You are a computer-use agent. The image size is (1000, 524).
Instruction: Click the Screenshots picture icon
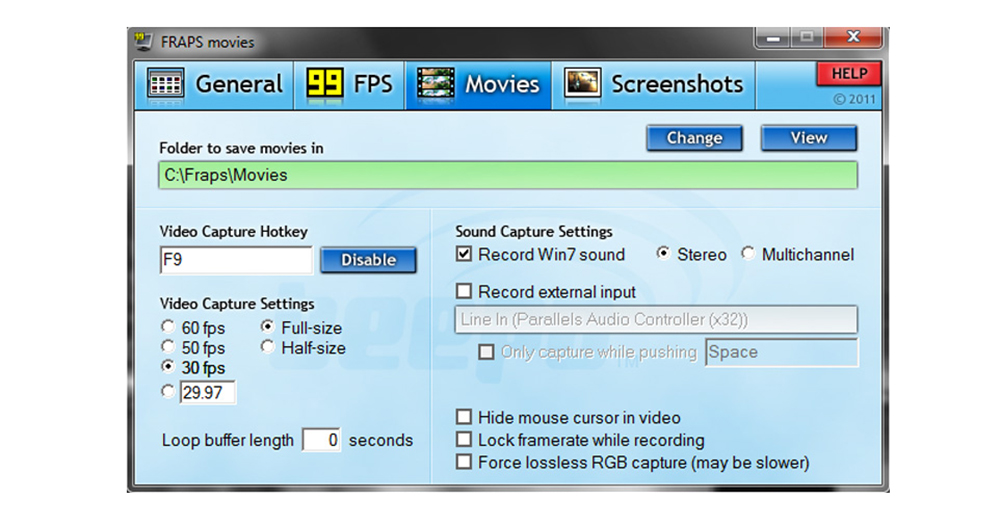582,84
